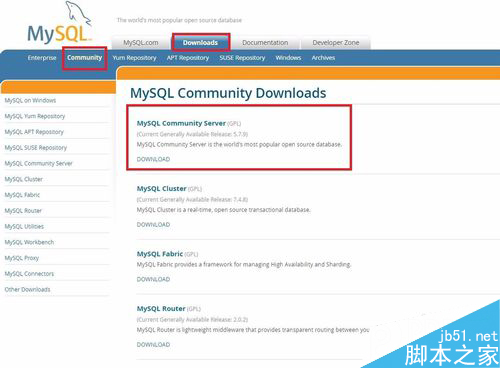
Task: Select Enterprise in the navigation bar
Action: 42,58
